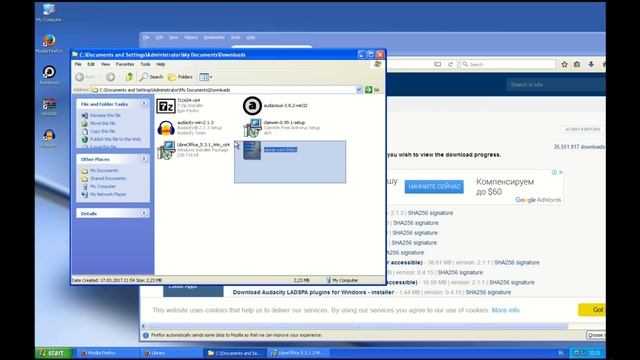Open Explorer File menu
The height and width of the screenshot is (360, 640).
click(78, 64)
